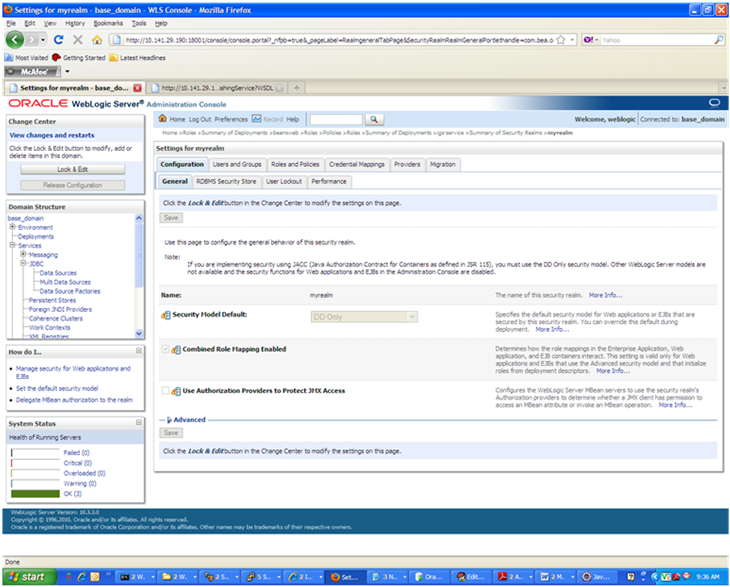
Task: Toggle Use Authorization Providers JMX checkbox
Action: click(x=165, y=391)
